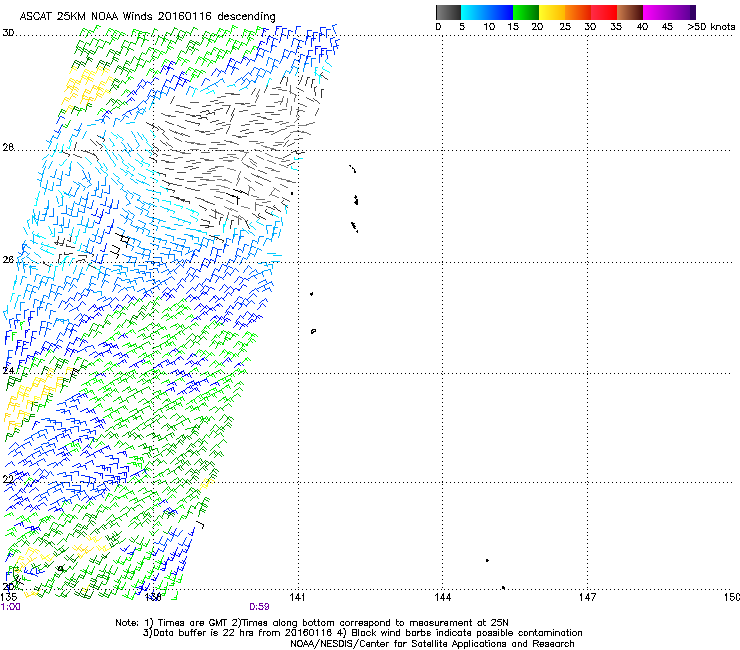Click the latitude label '28' on the left axis

tap(8, 147)
